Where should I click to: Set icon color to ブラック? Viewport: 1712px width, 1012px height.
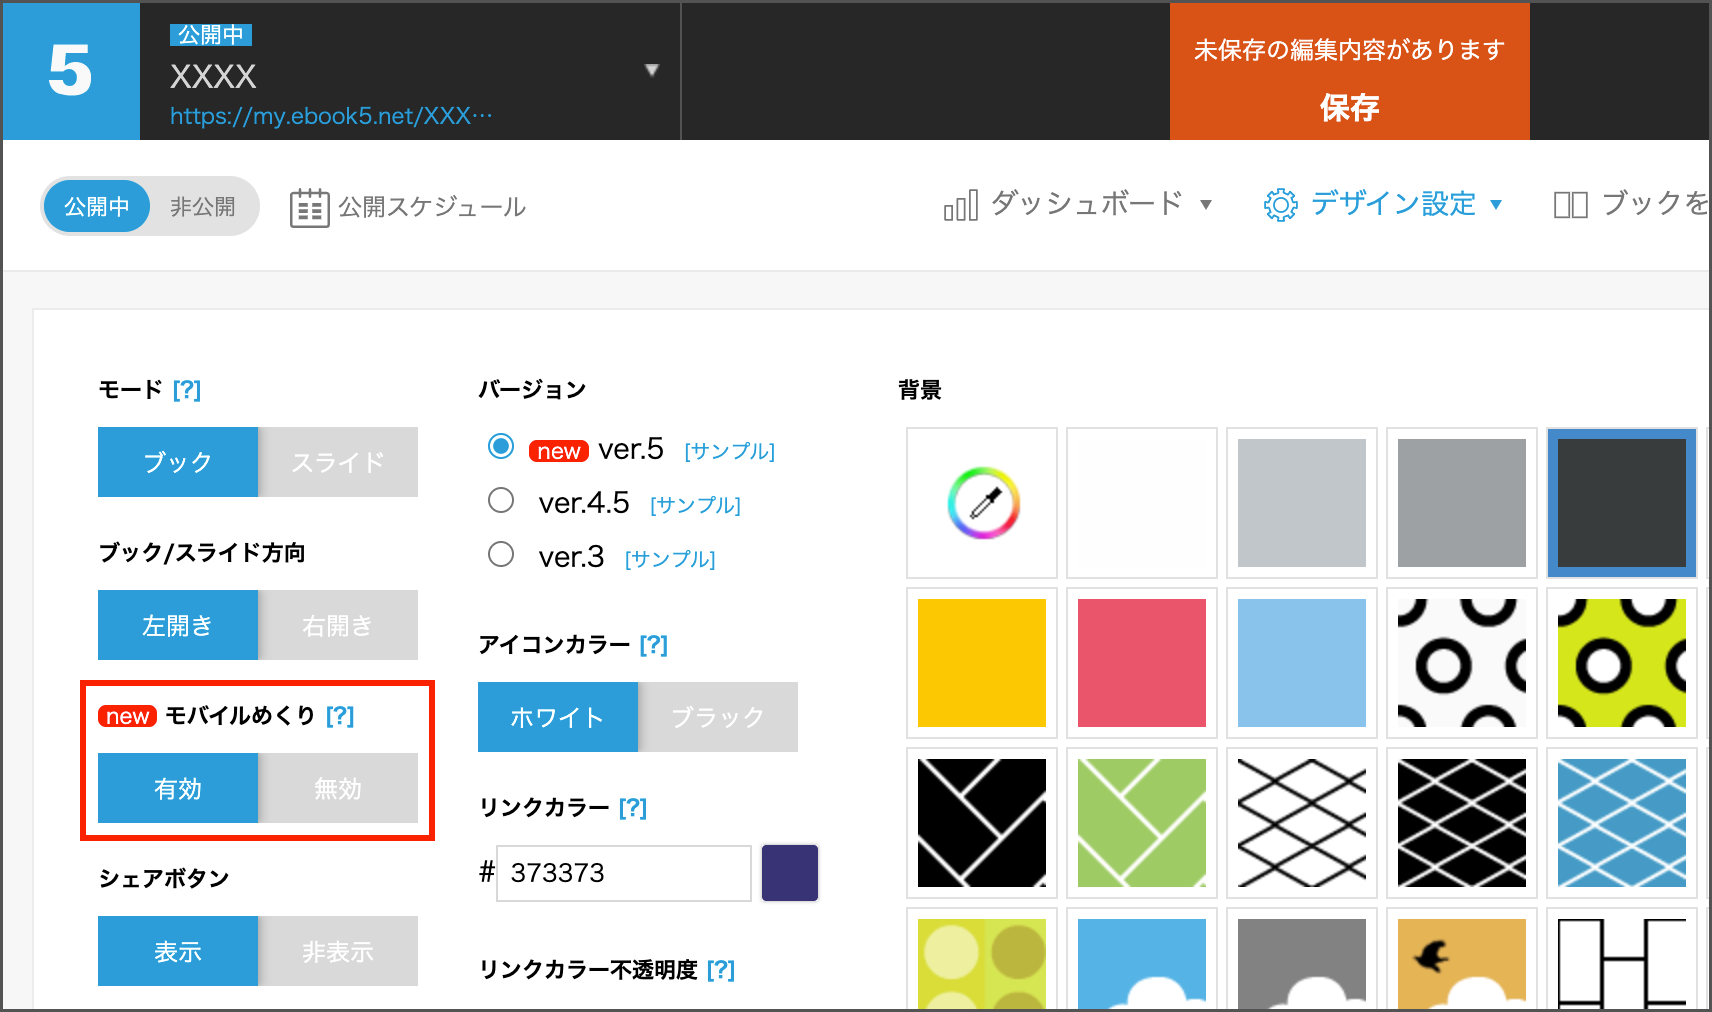pos(718,717)
